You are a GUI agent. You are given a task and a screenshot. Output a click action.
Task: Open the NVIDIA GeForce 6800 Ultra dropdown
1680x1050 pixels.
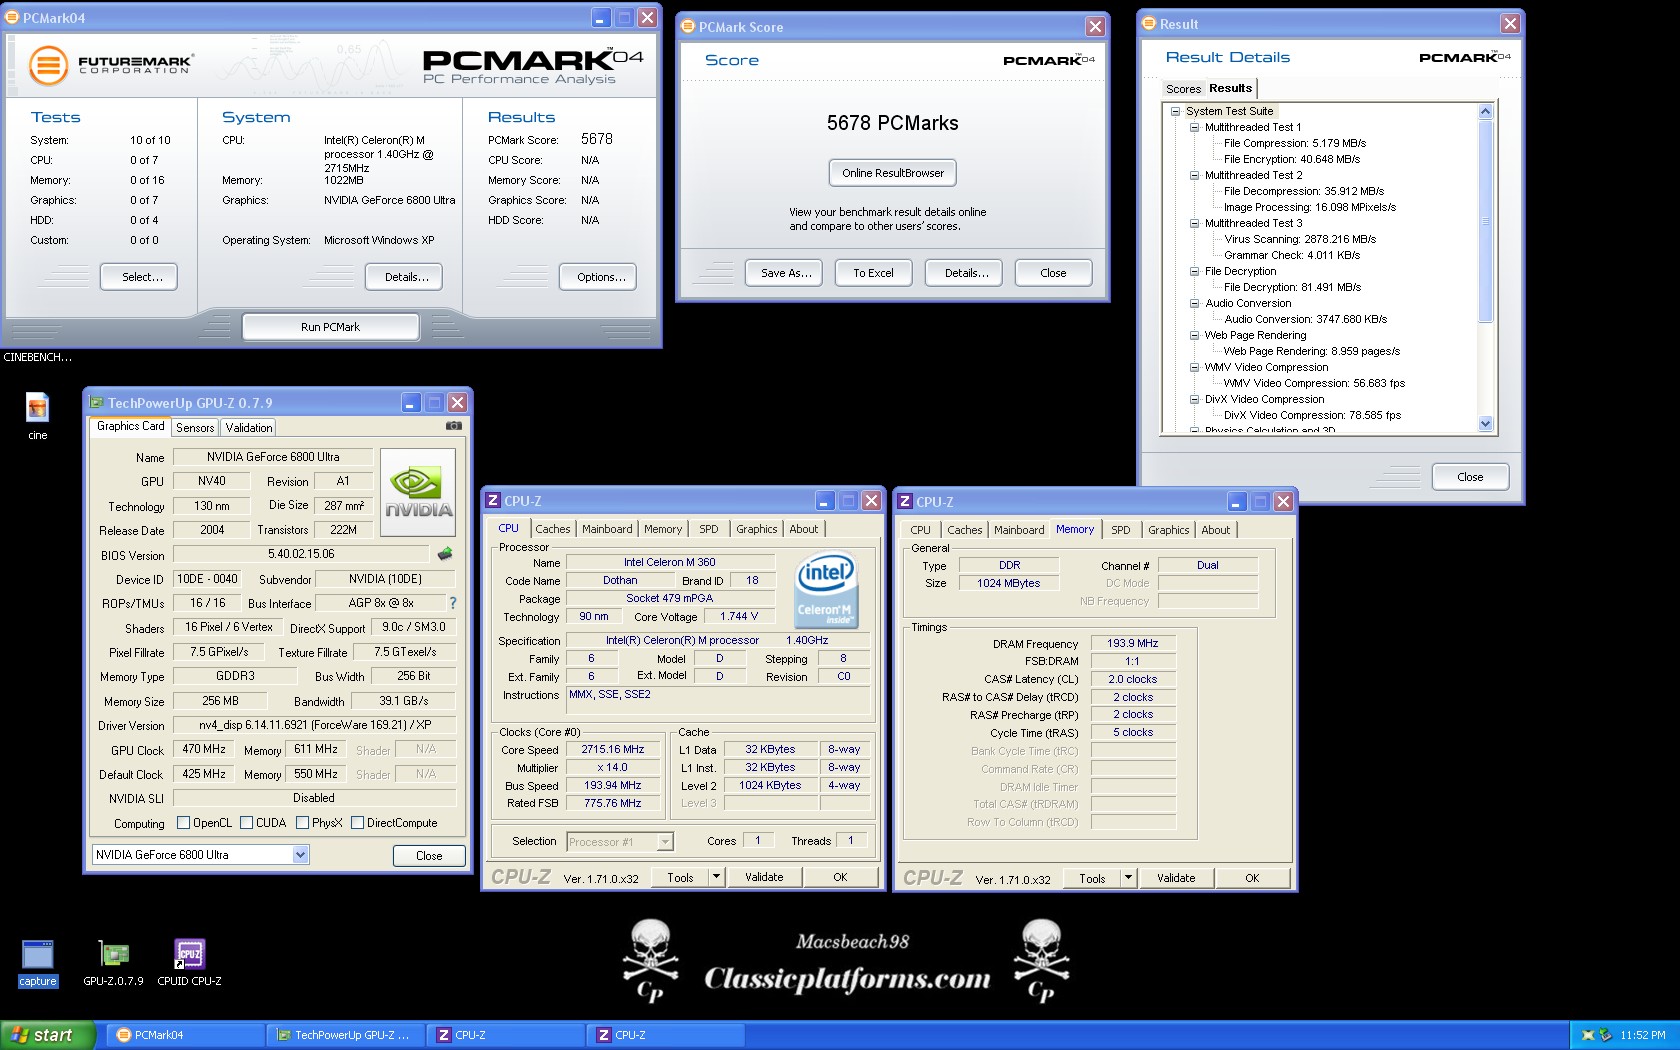300,855
